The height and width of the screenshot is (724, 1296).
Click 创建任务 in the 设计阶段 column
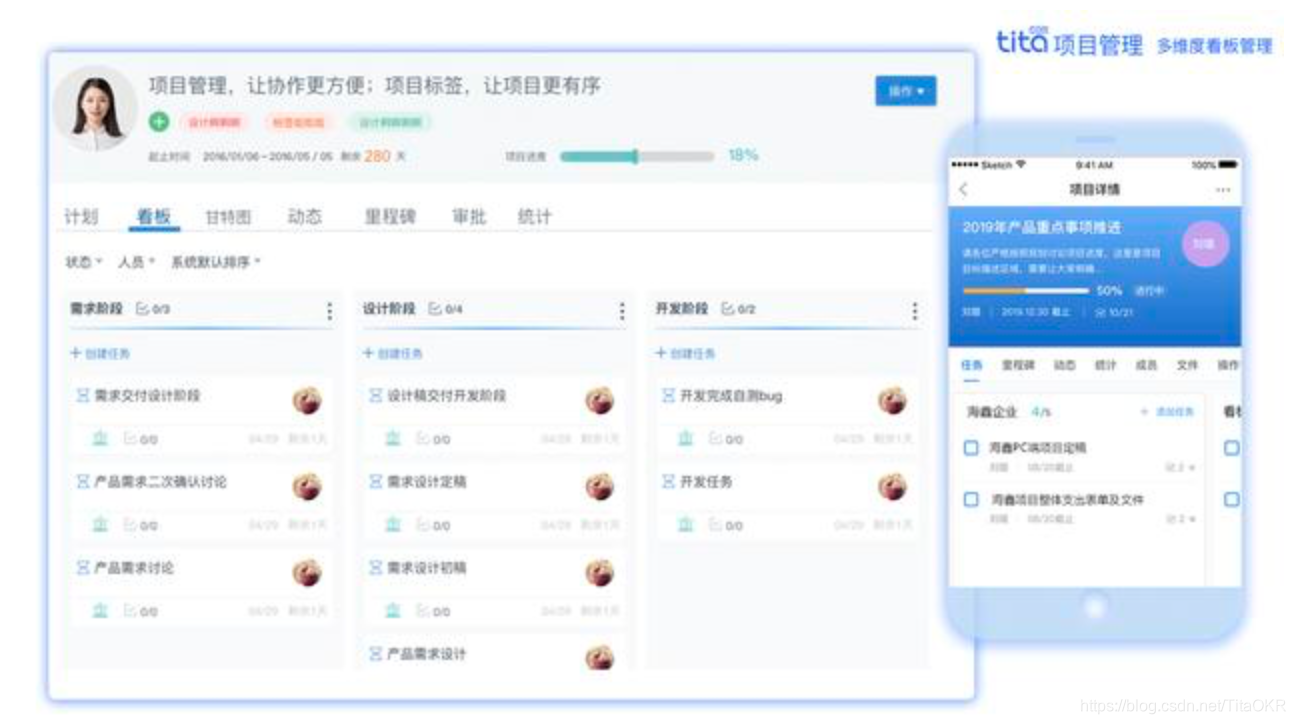[x=393, y=353]
